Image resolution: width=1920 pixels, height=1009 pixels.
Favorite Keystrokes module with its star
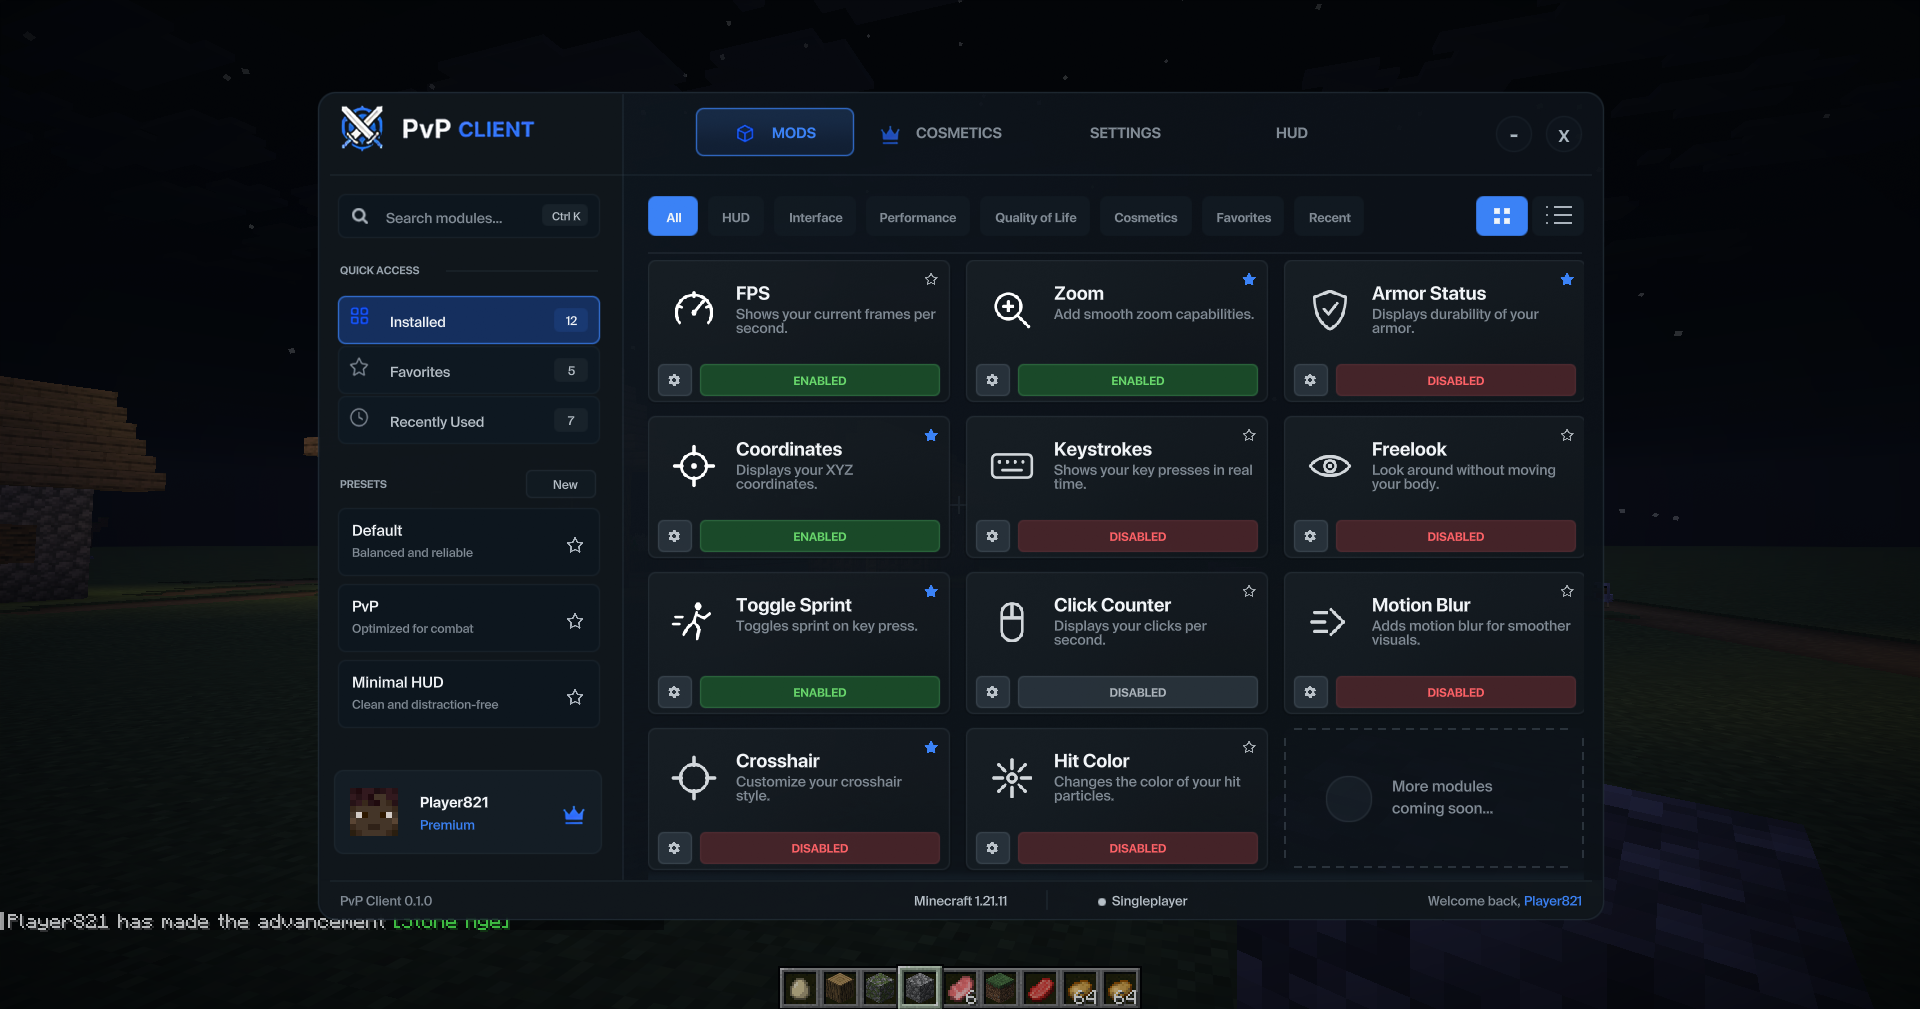1249,435
